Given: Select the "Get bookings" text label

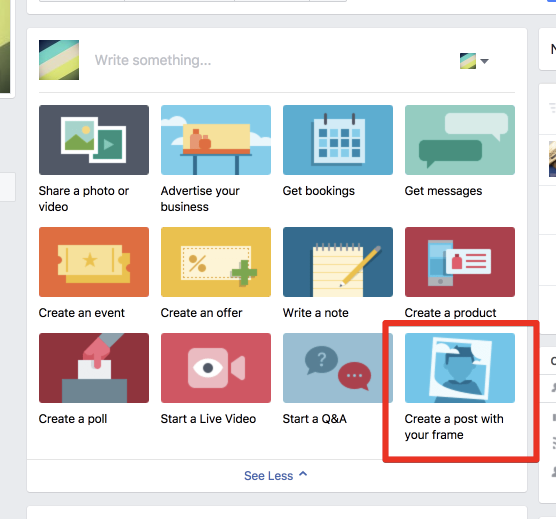Looking at the screenshot, I should 318,191.
